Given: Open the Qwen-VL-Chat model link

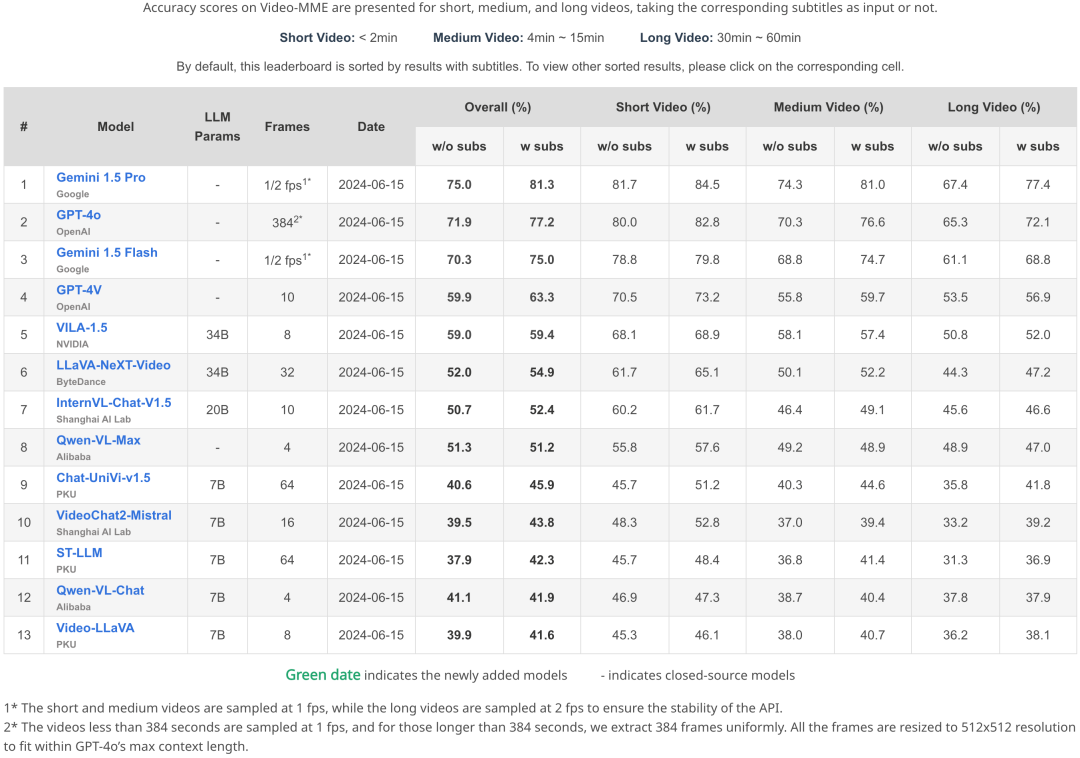Looking at the screenshot, I should [x=100, y=590].
